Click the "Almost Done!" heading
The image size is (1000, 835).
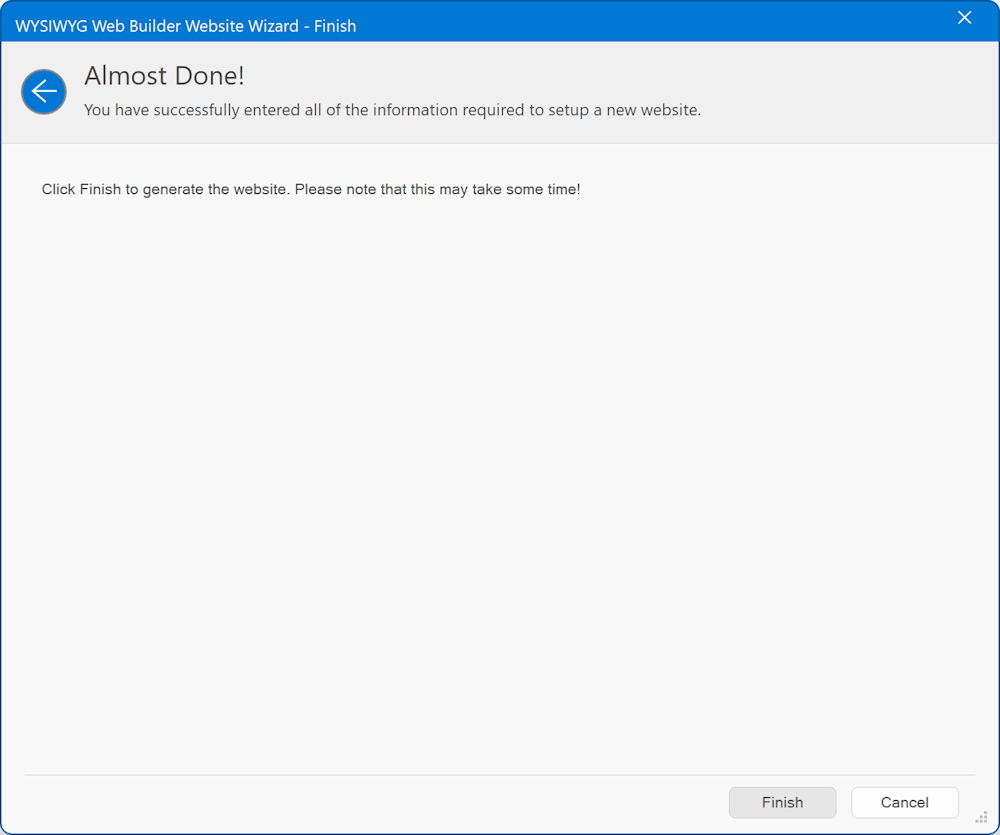(x=164, y=76)
